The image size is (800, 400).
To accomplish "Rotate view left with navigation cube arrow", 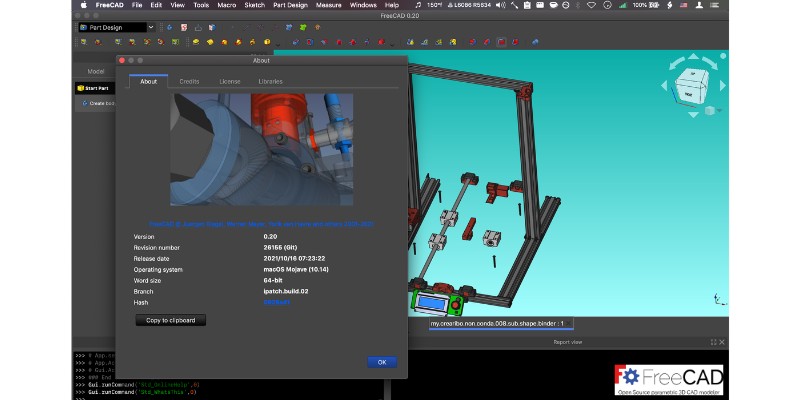I will click(664, 86).
